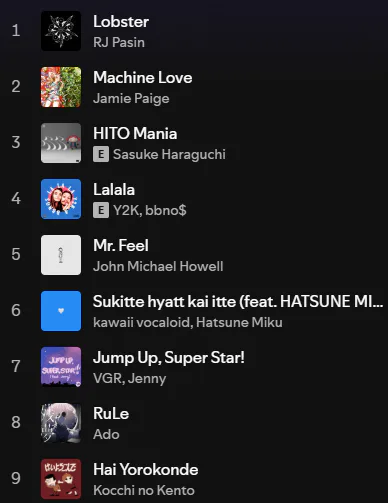Click the HITO Mania cover art

click(61, 143)
